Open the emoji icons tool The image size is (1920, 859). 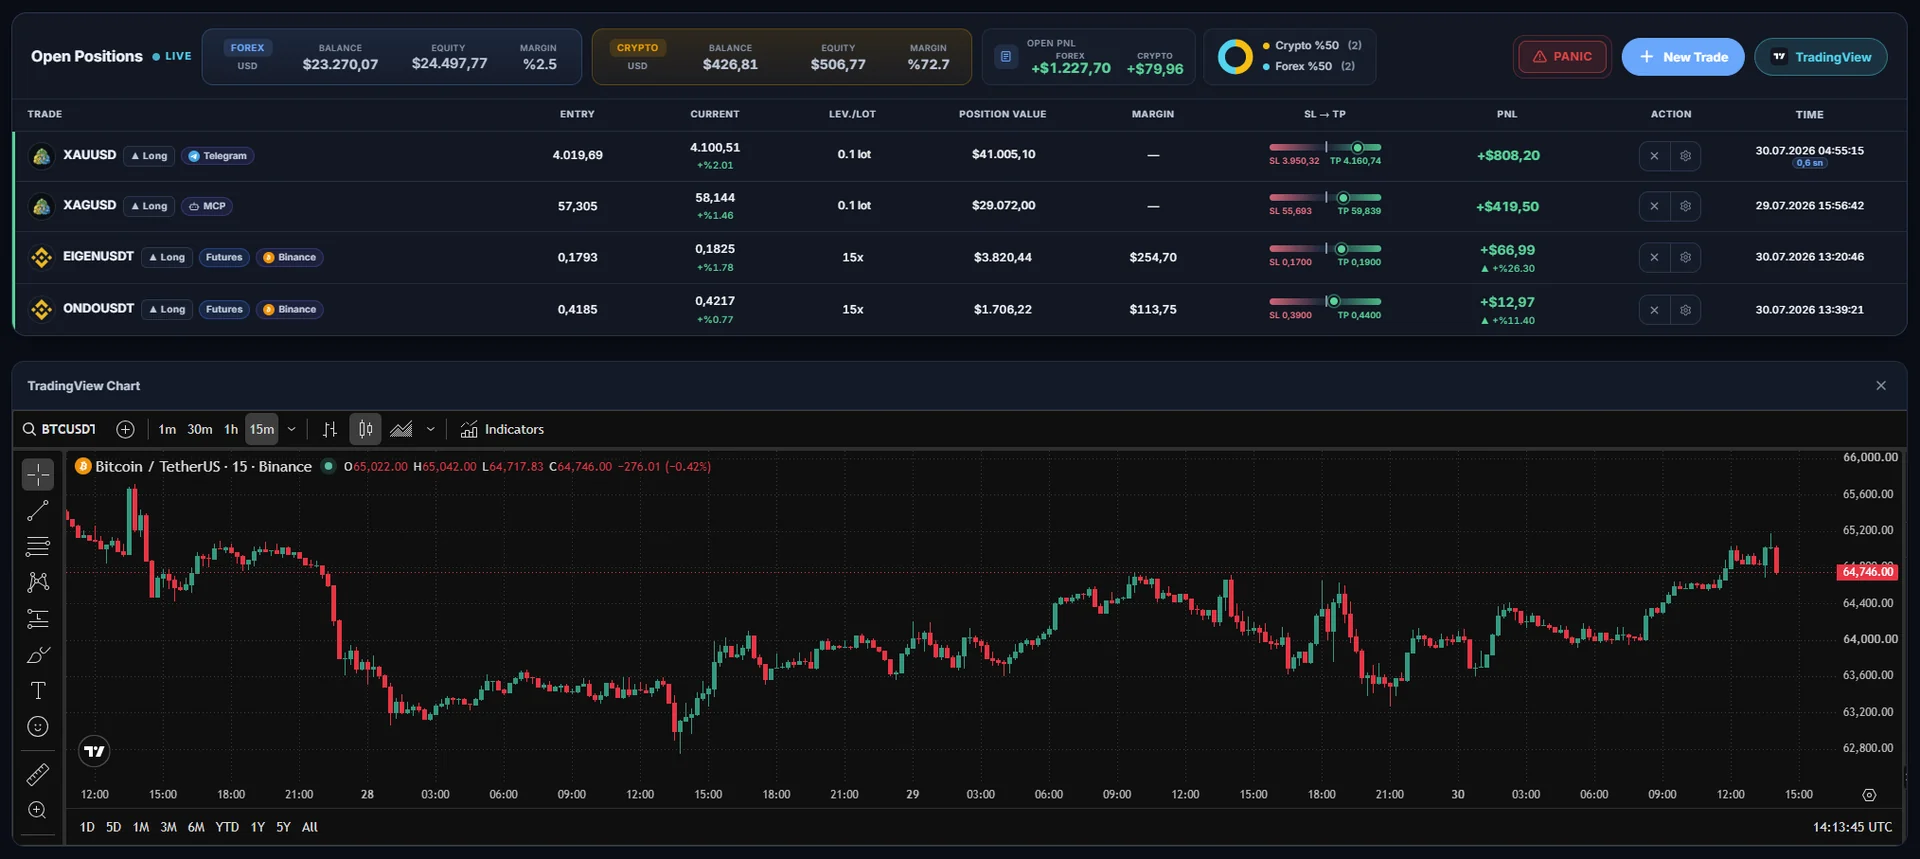coord(38,727)
